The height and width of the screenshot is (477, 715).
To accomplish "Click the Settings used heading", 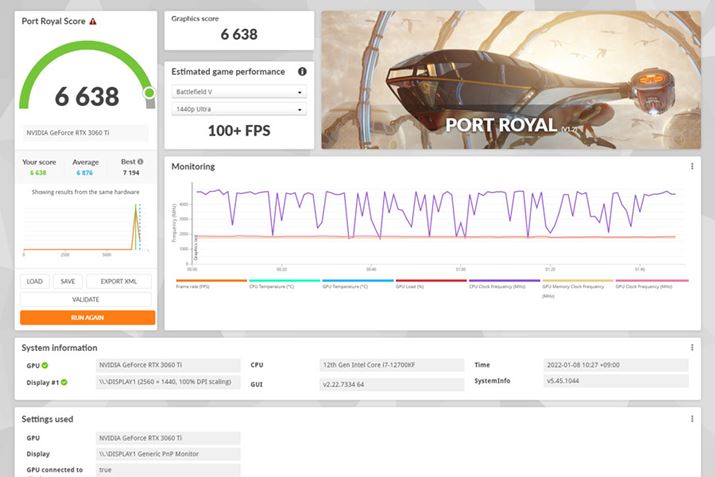I will pyautogui.click(x=47, y=419).
